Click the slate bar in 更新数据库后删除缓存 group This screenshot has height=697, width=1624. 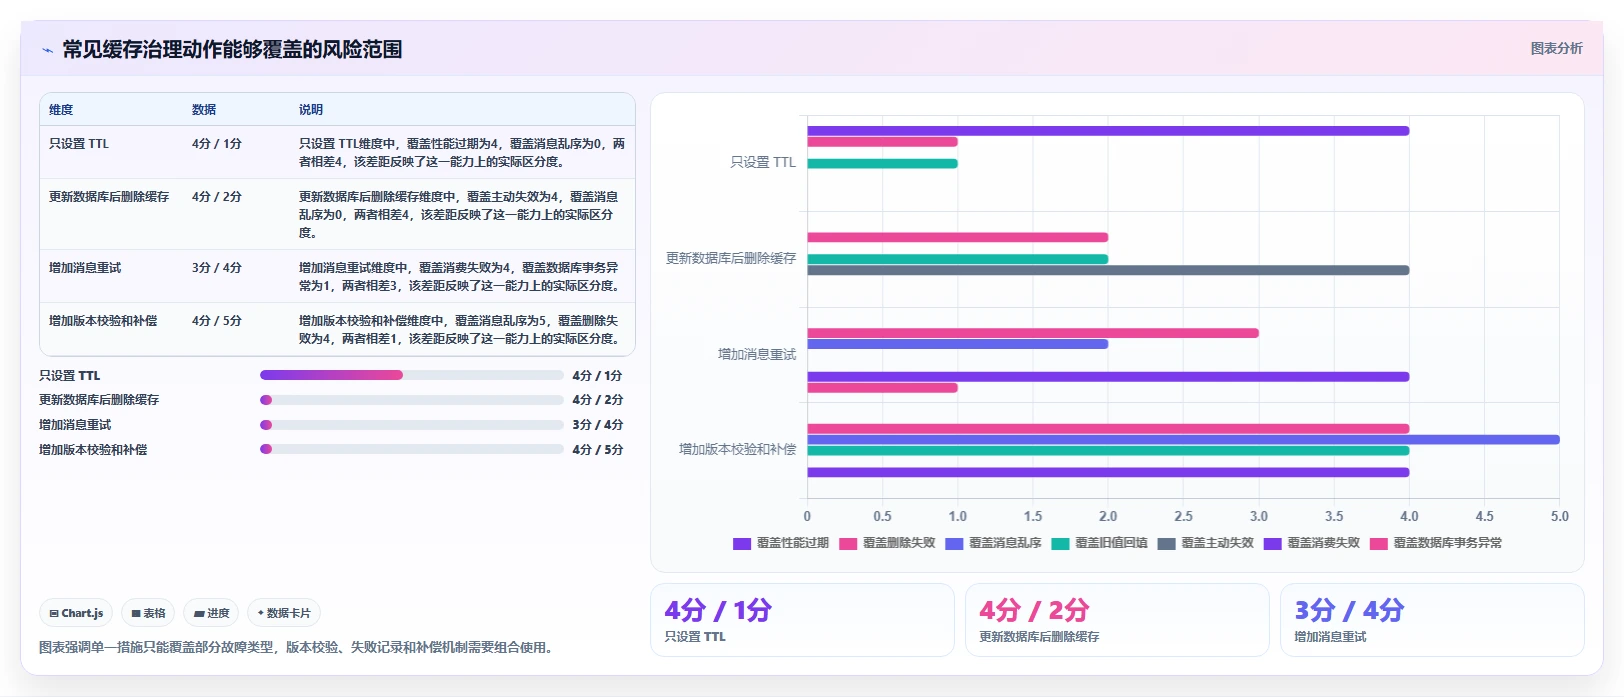click(1108, 270)
